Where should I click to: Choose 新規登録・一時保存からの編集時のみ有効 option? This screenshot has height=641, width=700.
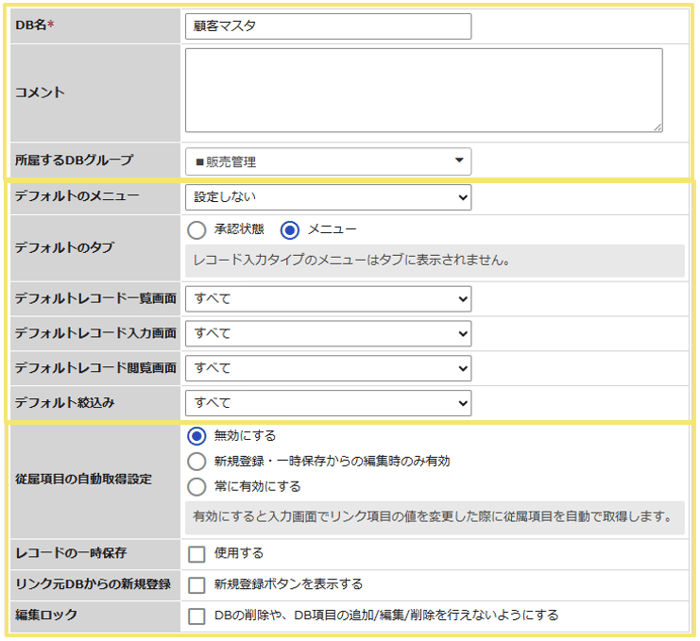pyautogui.click(x=196, y=462)
